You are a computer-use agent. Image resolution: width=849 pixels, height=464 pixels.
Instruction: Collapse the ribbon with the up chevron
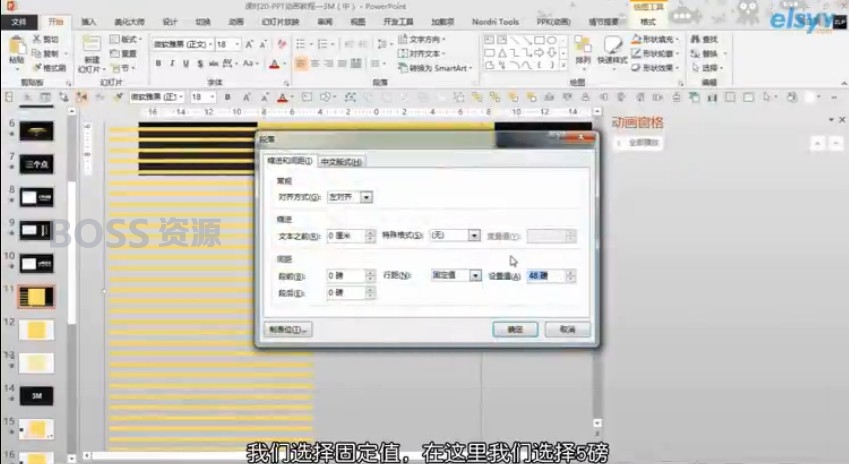[x=844, y=83]
